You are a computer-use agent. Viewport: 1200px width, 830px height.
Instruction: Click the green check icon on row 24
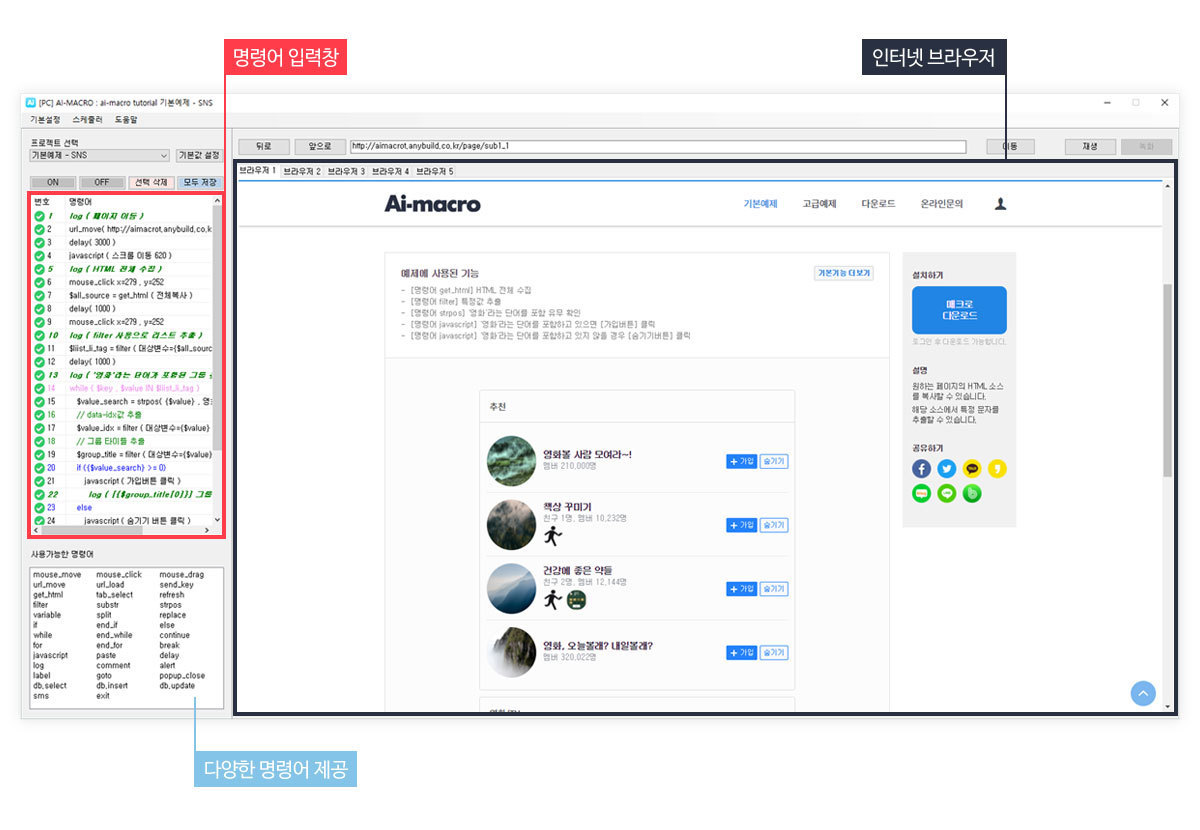pyautogui.click(x=40, y=521)
